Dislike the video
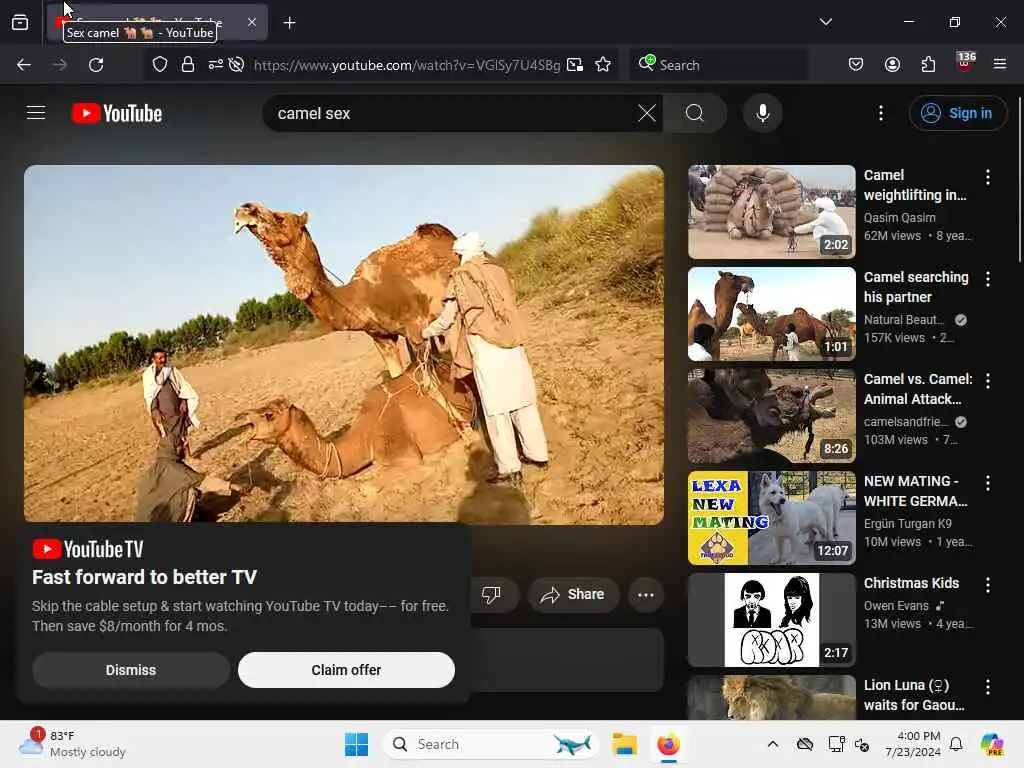Viewport: 1024px width, 768px height. 491,594
